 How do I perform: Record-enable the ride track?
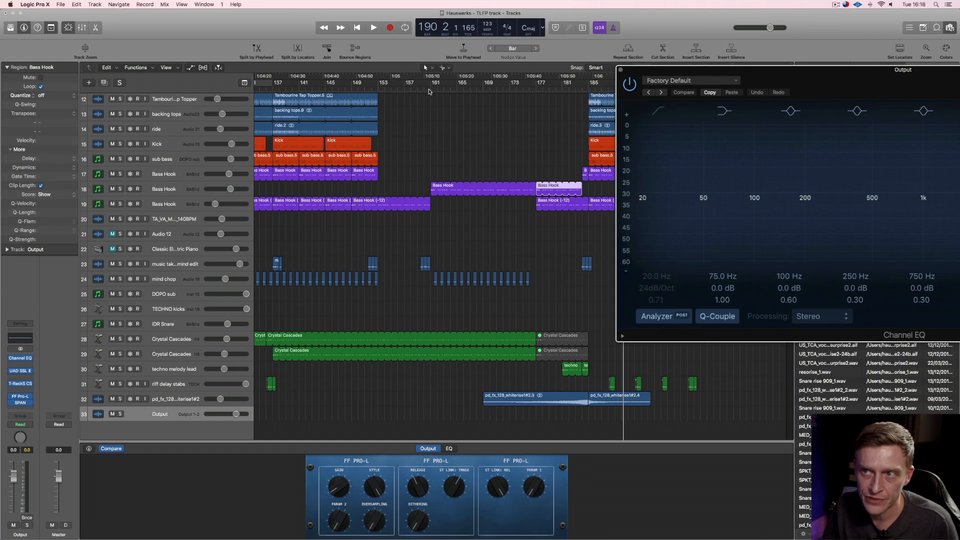pyautogui.click(x=137, y=129)
